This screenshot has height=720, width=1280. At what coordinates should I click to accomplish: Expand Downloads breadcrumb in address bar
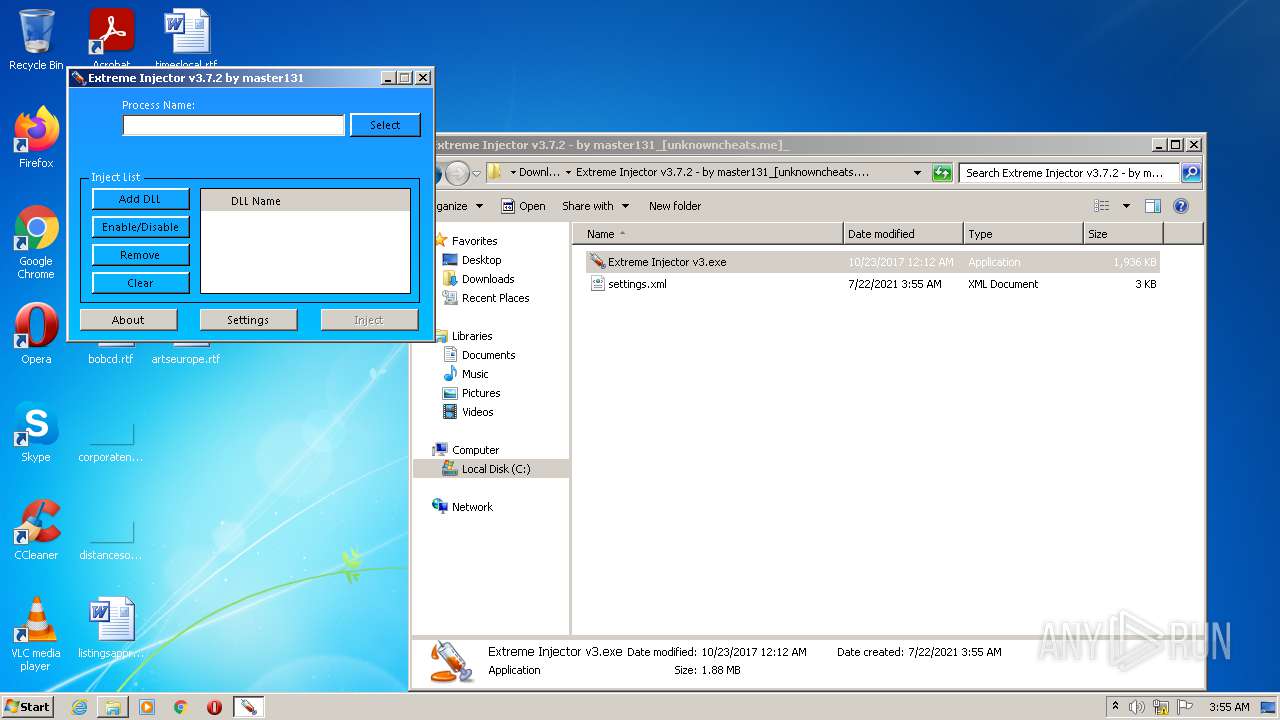pos(568,173)
